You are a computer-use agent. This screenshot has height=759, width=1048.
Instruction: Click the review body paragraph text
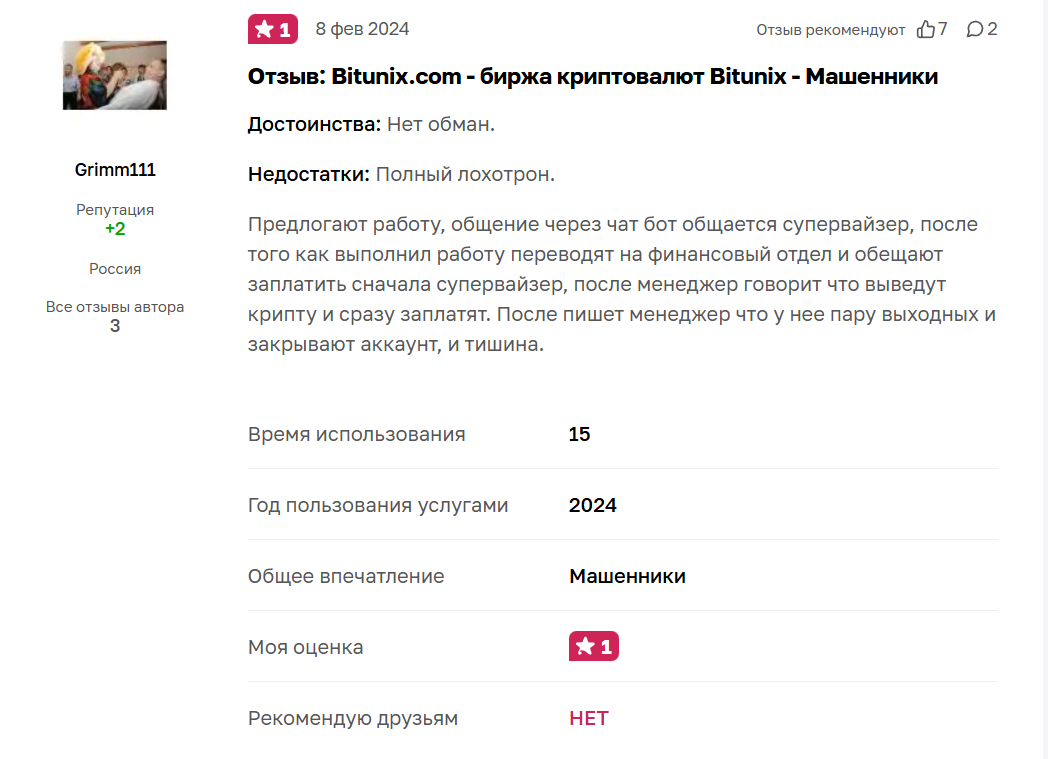(x=612, y=284)
